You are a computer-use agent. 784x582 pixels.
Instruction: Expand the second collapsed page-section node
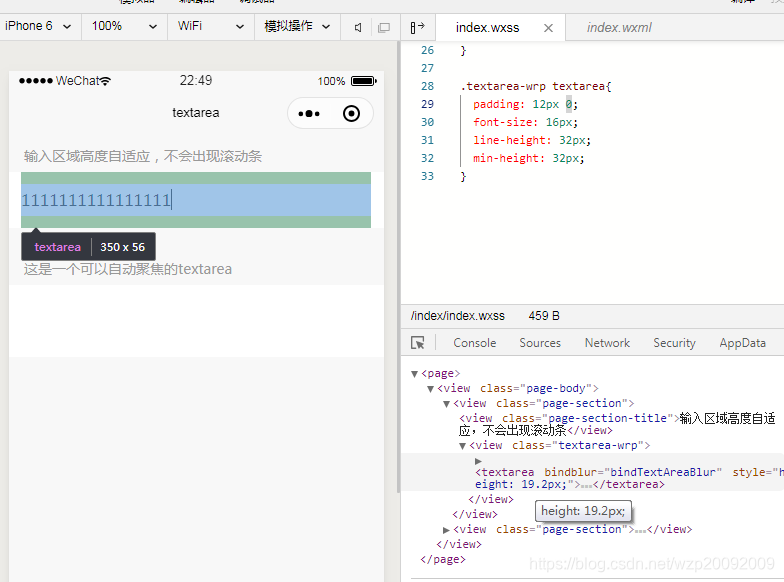[x=446, y=530]
